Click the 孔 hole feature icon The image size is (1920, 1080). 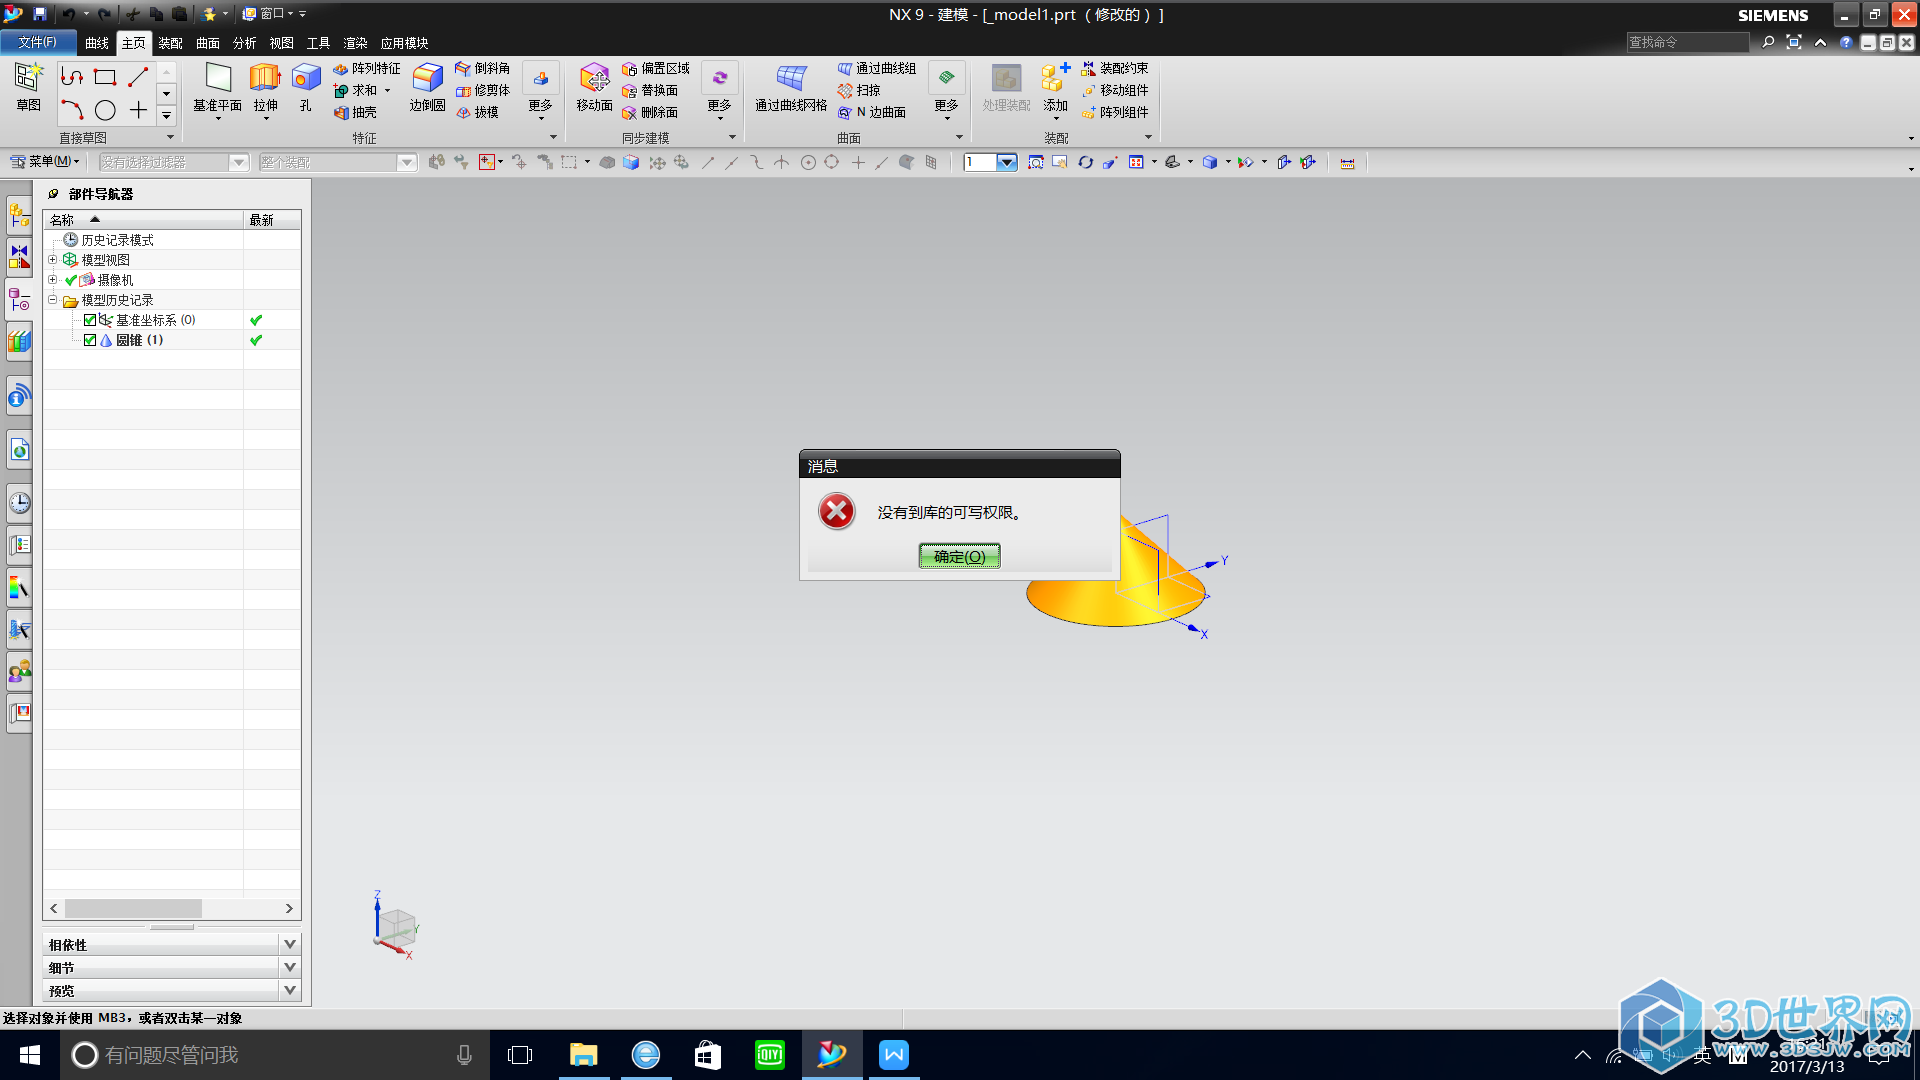click(306, 88)
